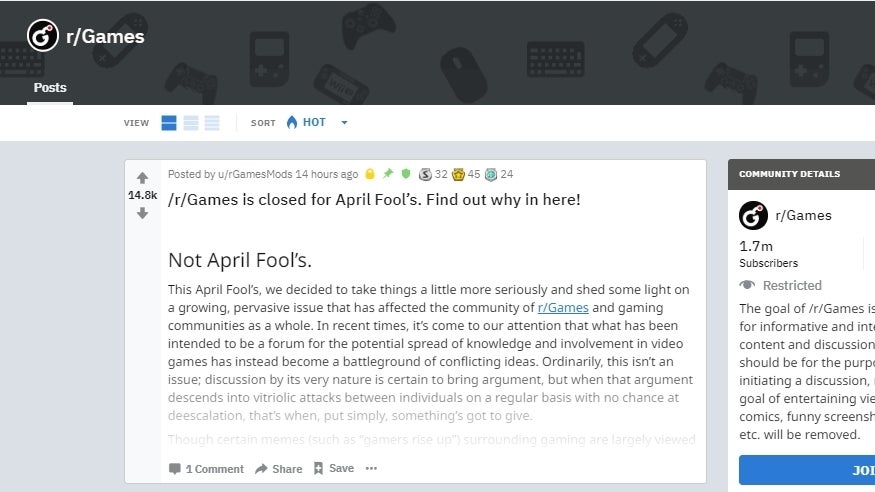Click the r/Games logo in the header
875x492 pixels.
click(x=43, y=35)
